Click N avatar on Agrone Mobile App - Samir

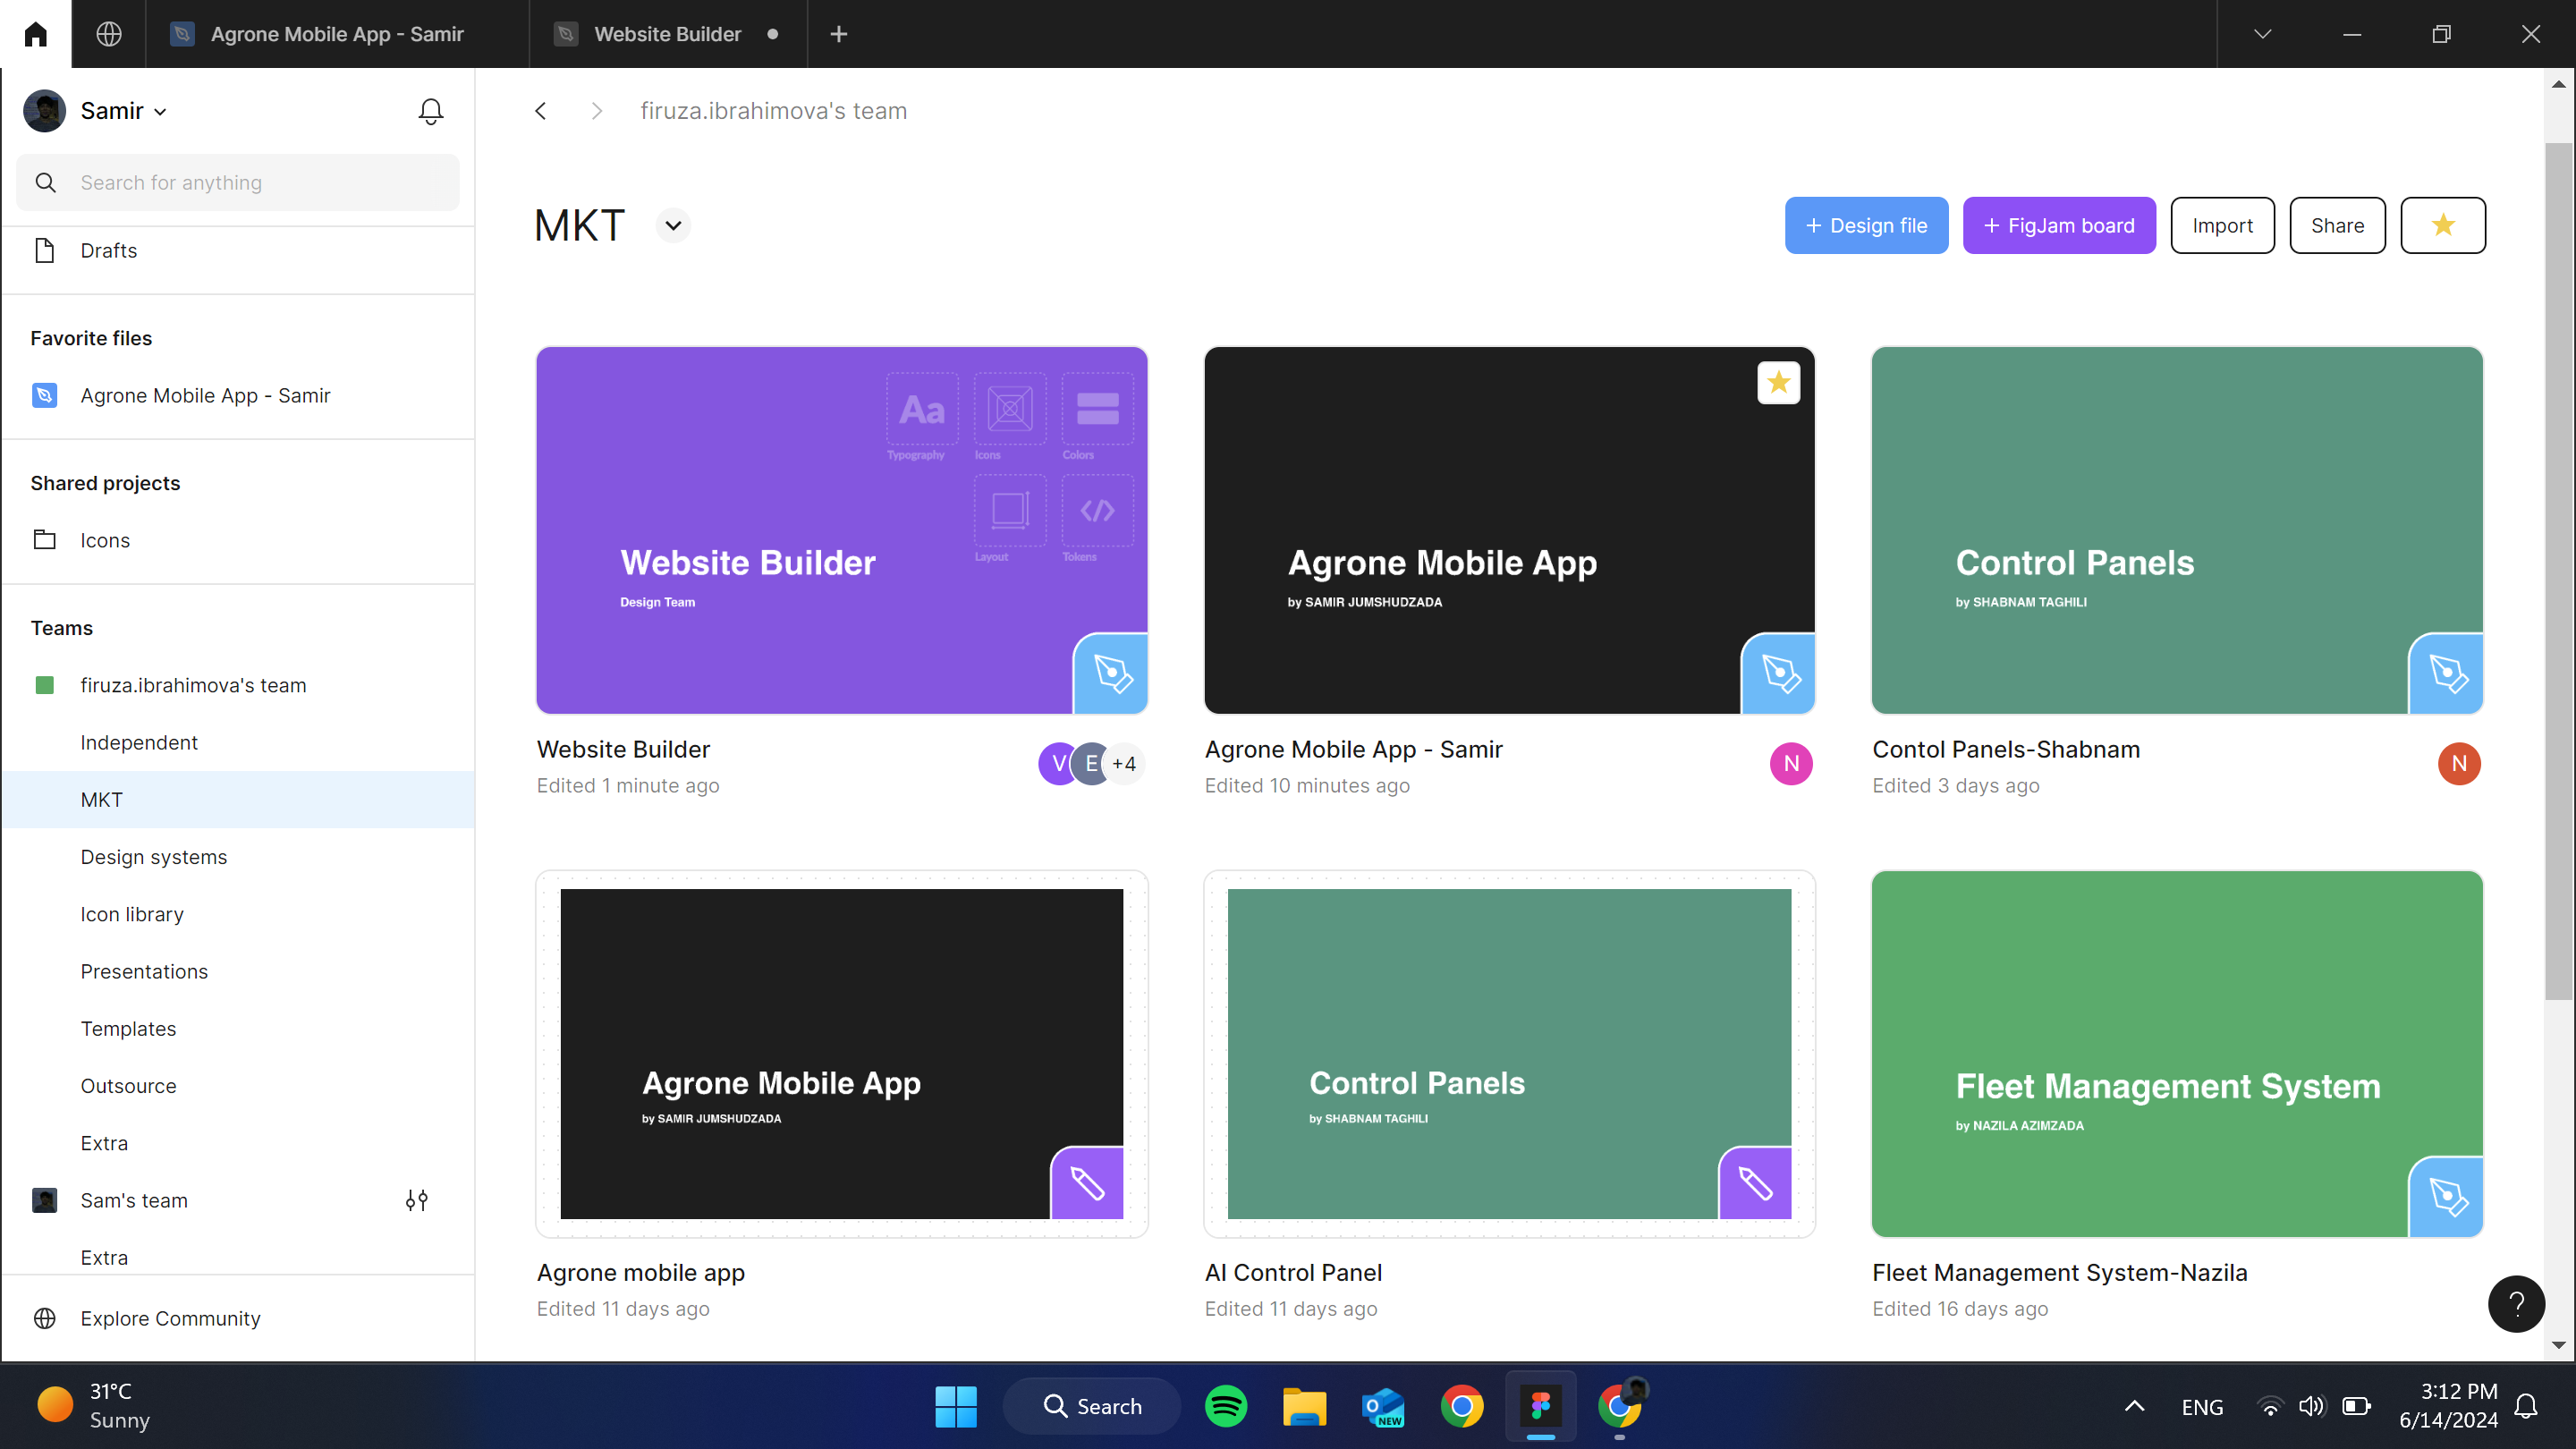click(1791, 764)
